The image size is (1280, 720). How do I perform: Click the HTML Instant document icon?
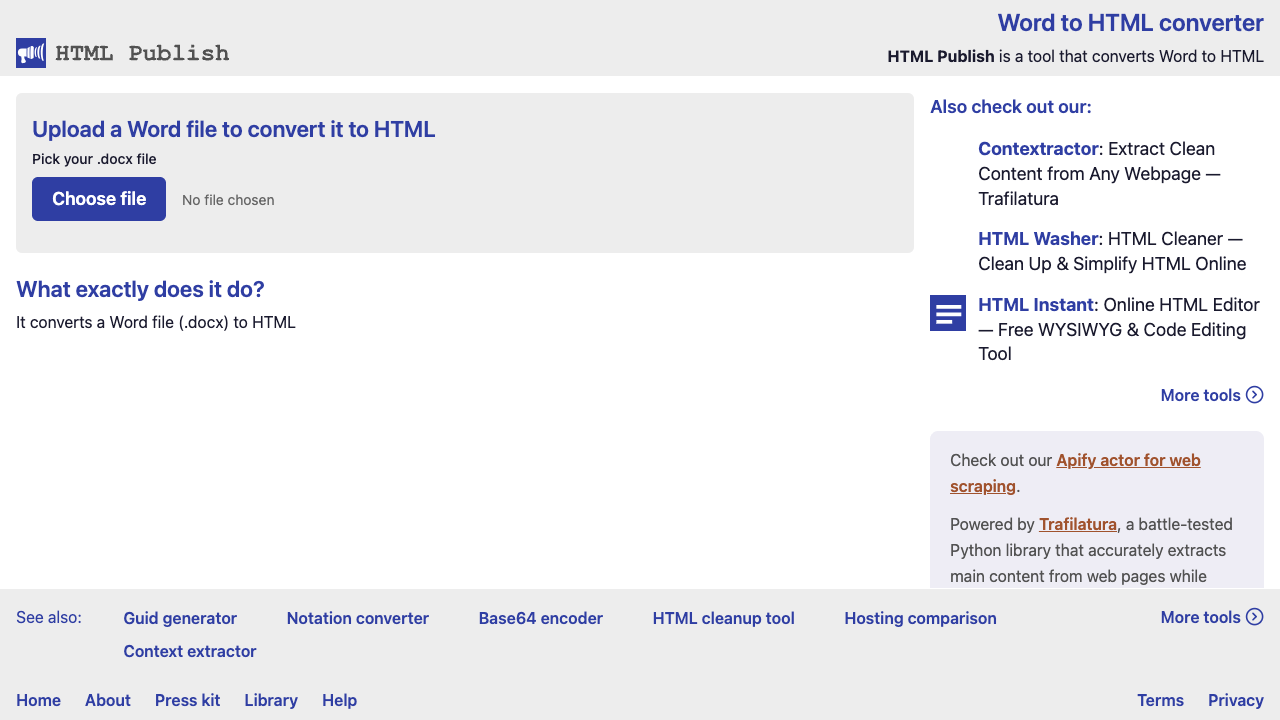click(948, 313)
